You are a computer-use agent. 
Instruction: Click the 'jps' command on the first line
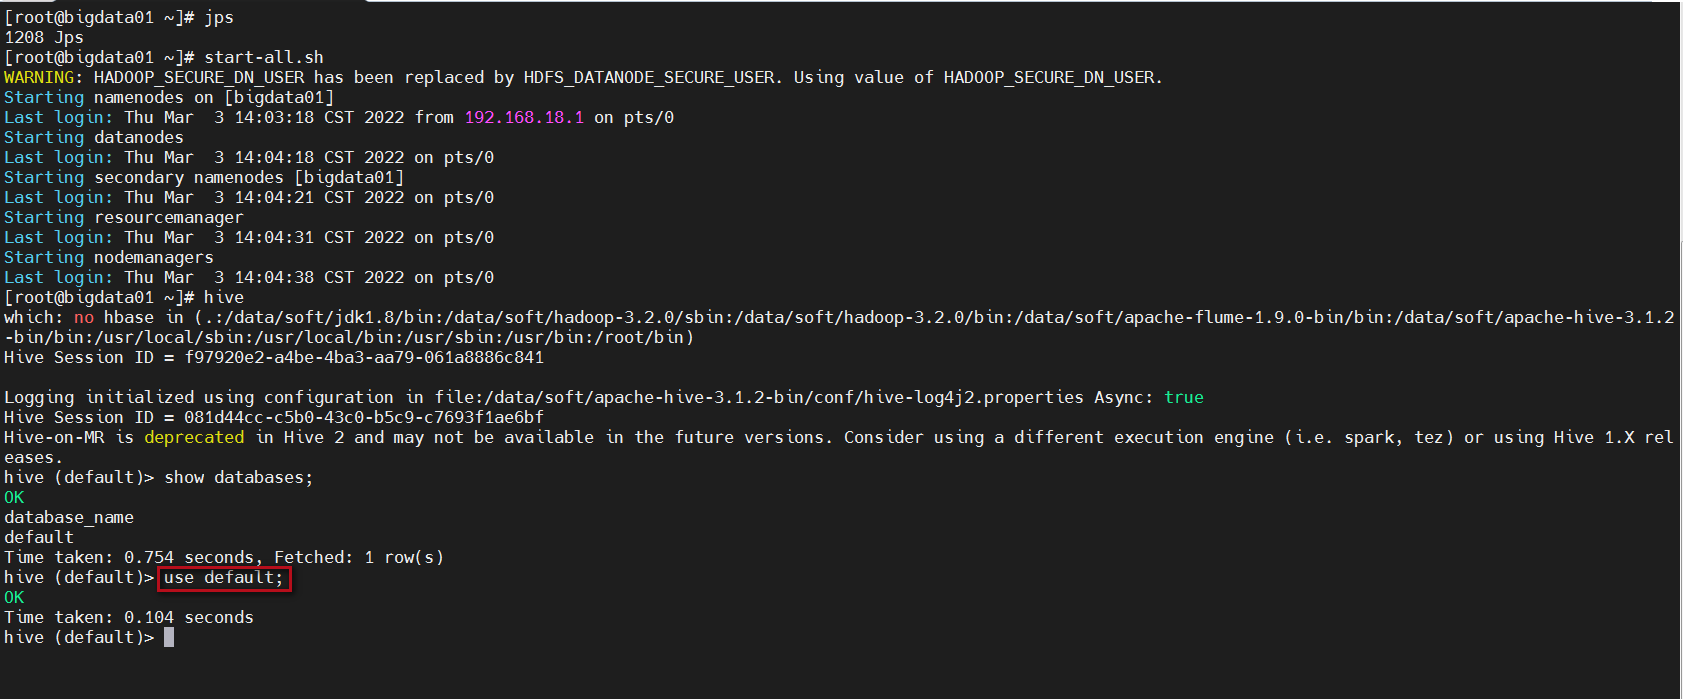tap(219, 18)
